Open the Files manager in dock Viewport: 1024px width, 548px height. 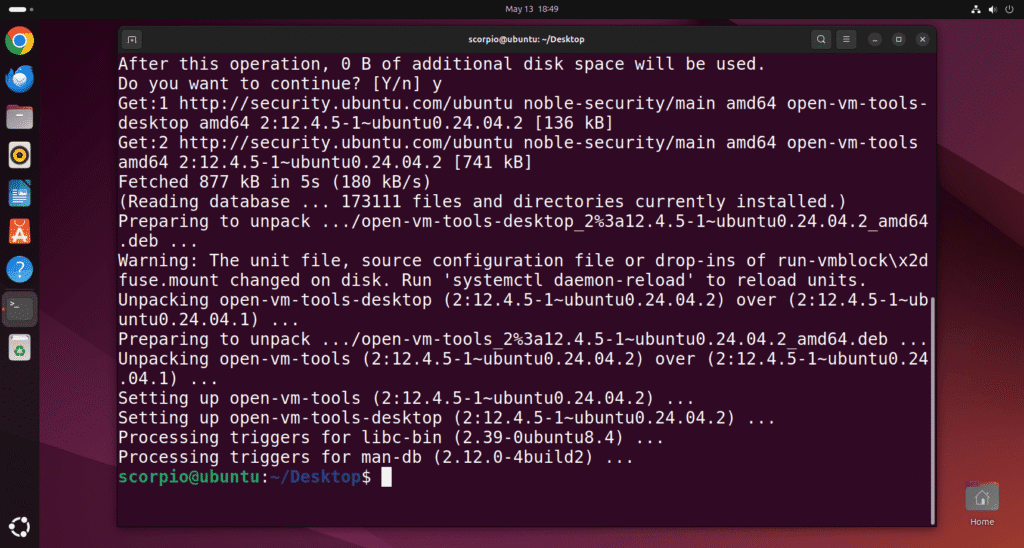(20, 117)
